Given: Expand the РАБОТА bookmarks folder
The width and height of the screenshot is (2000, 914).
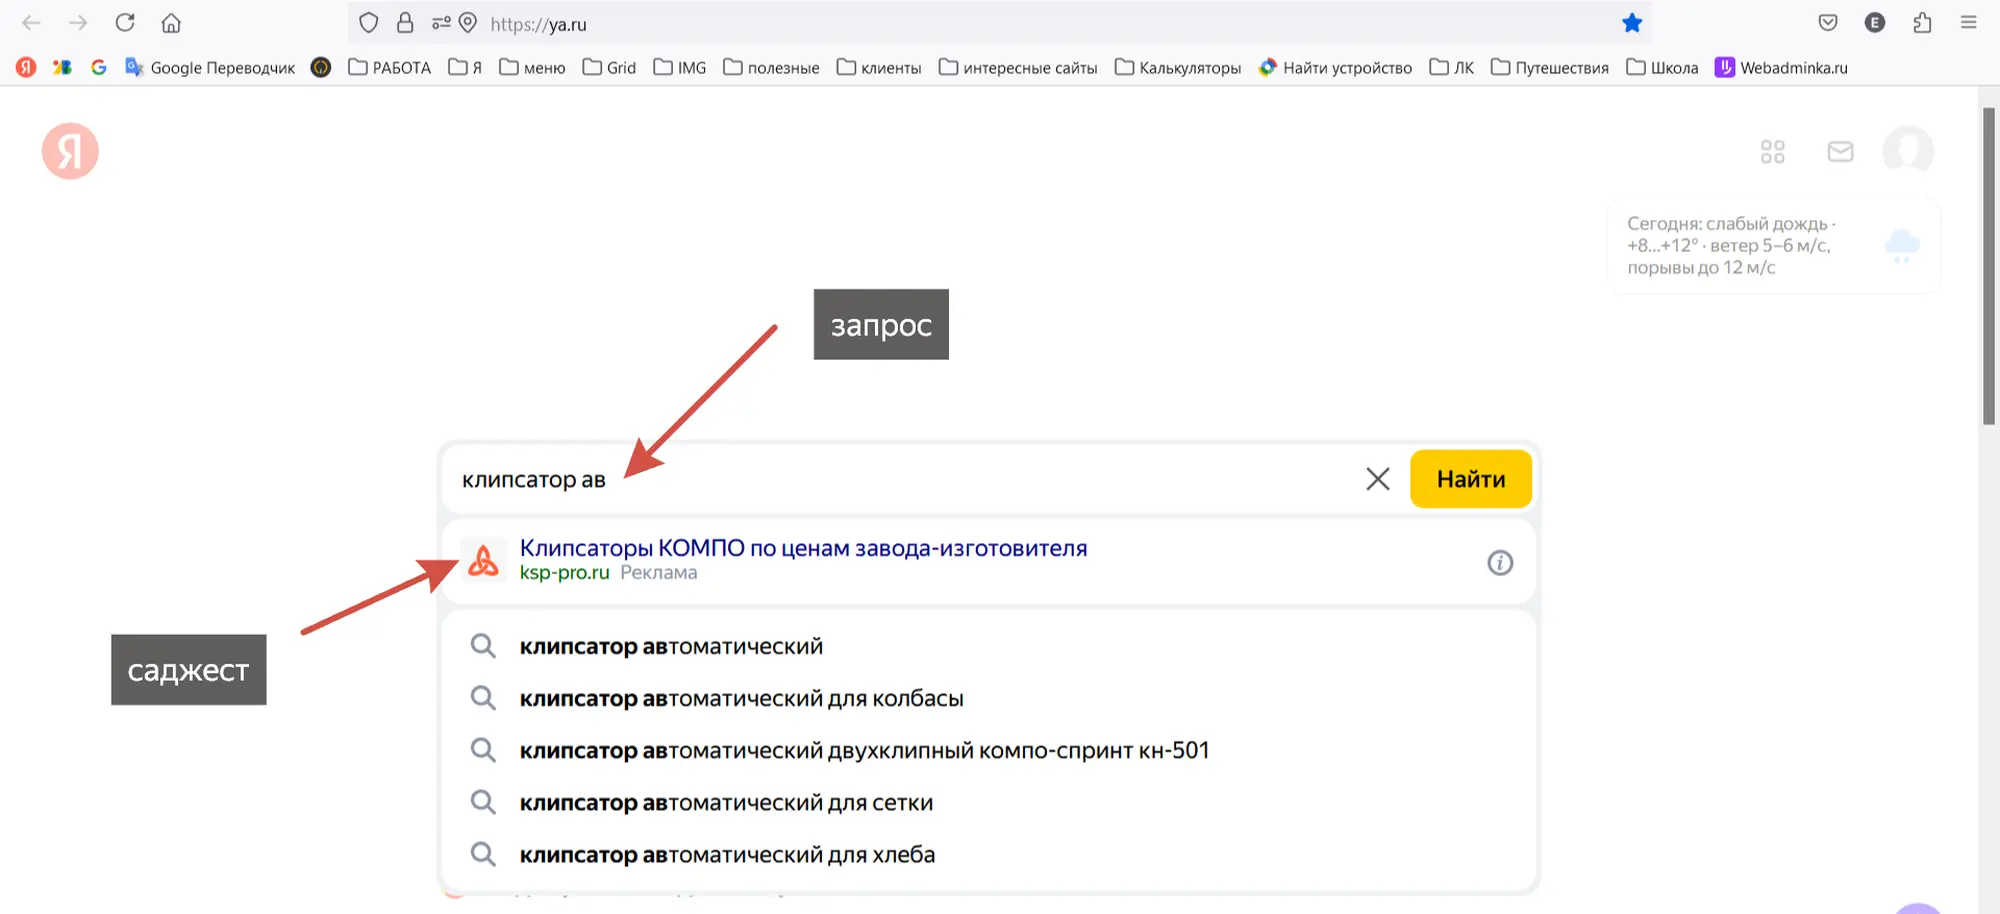Looking at the screenshot, I should [x=390, y=68].
